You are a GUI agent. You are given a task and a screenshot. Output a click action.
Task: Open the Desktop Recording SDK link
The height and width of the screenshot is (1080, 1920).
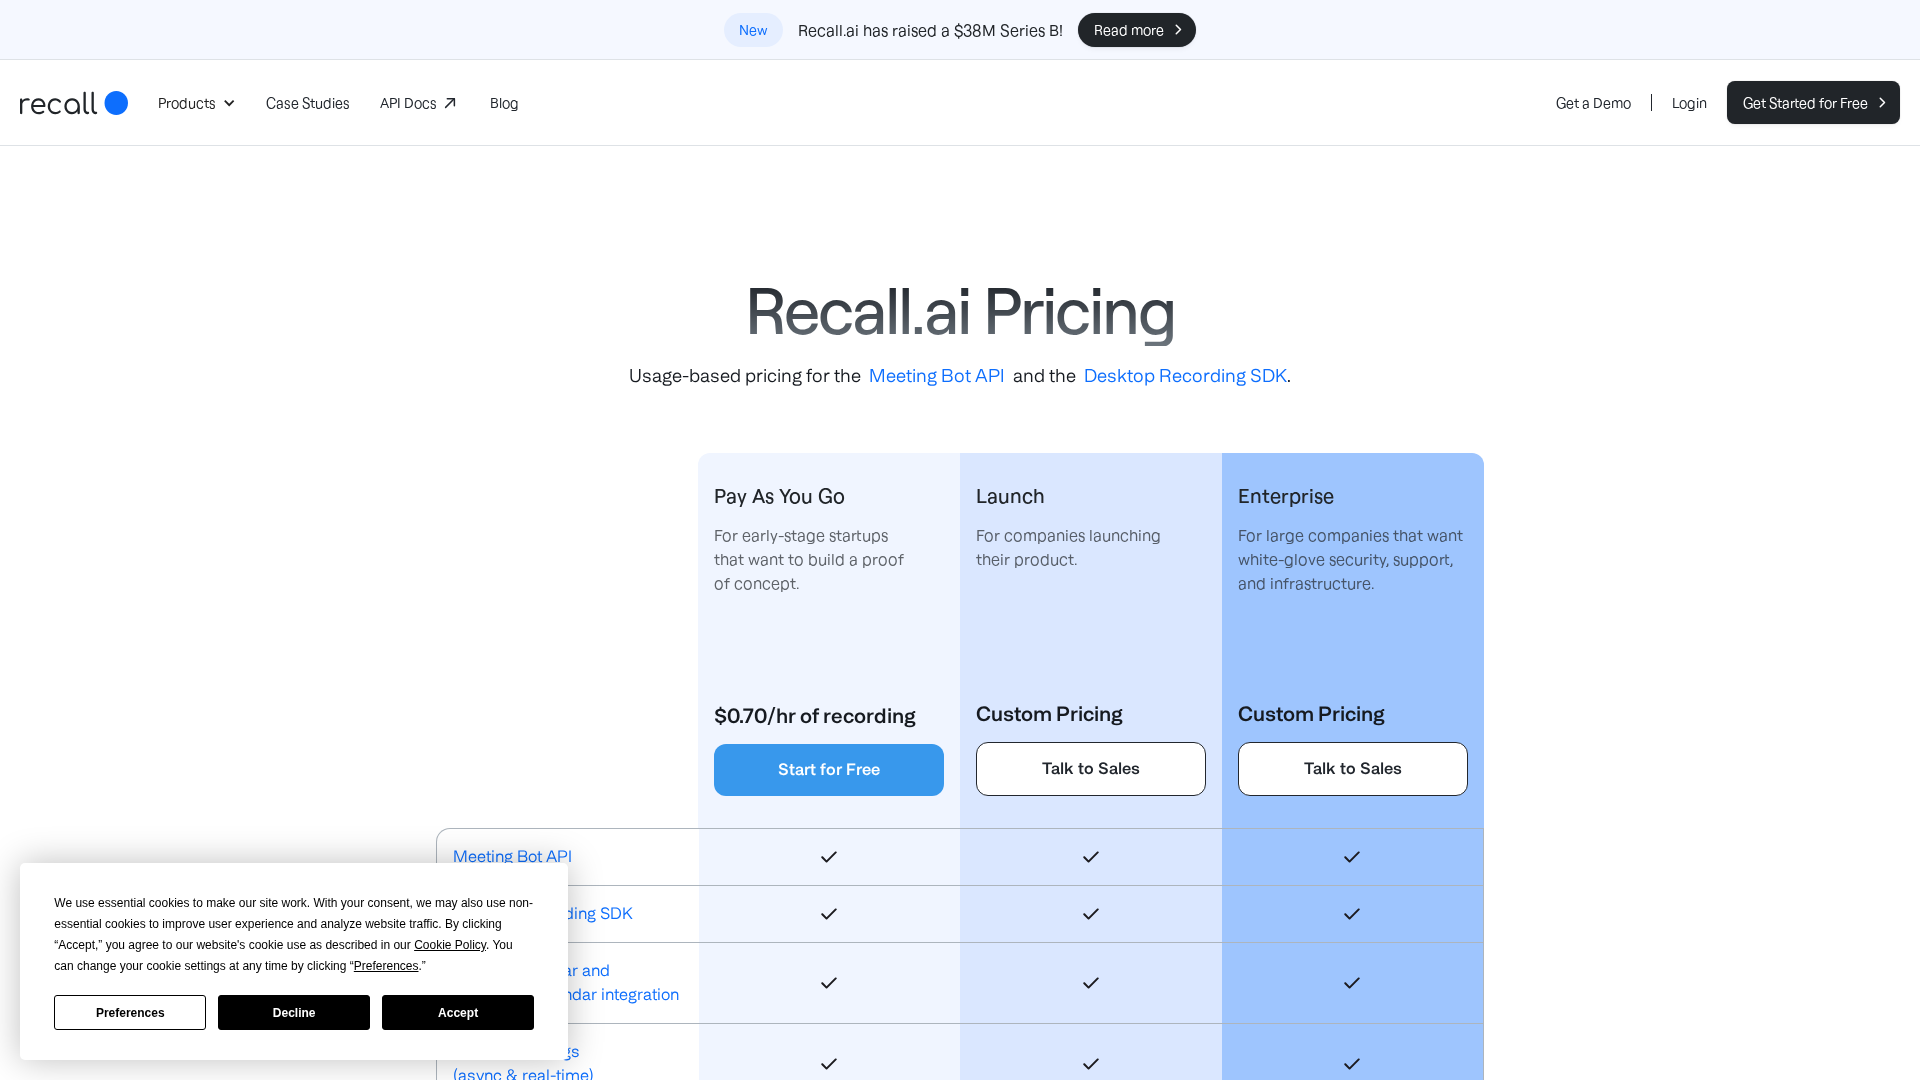click(1185, 376)
